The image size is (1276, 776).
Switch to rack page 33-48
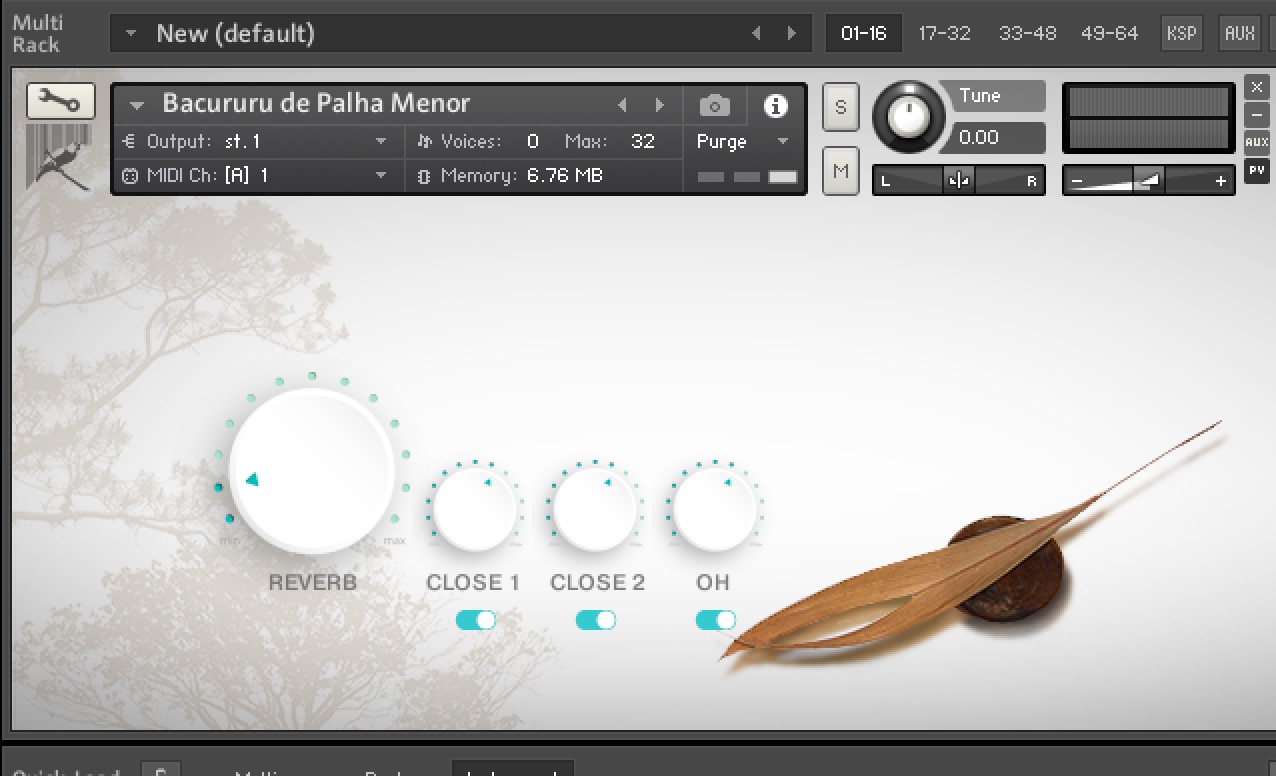pyautogui.click(x=1027, y=33)
